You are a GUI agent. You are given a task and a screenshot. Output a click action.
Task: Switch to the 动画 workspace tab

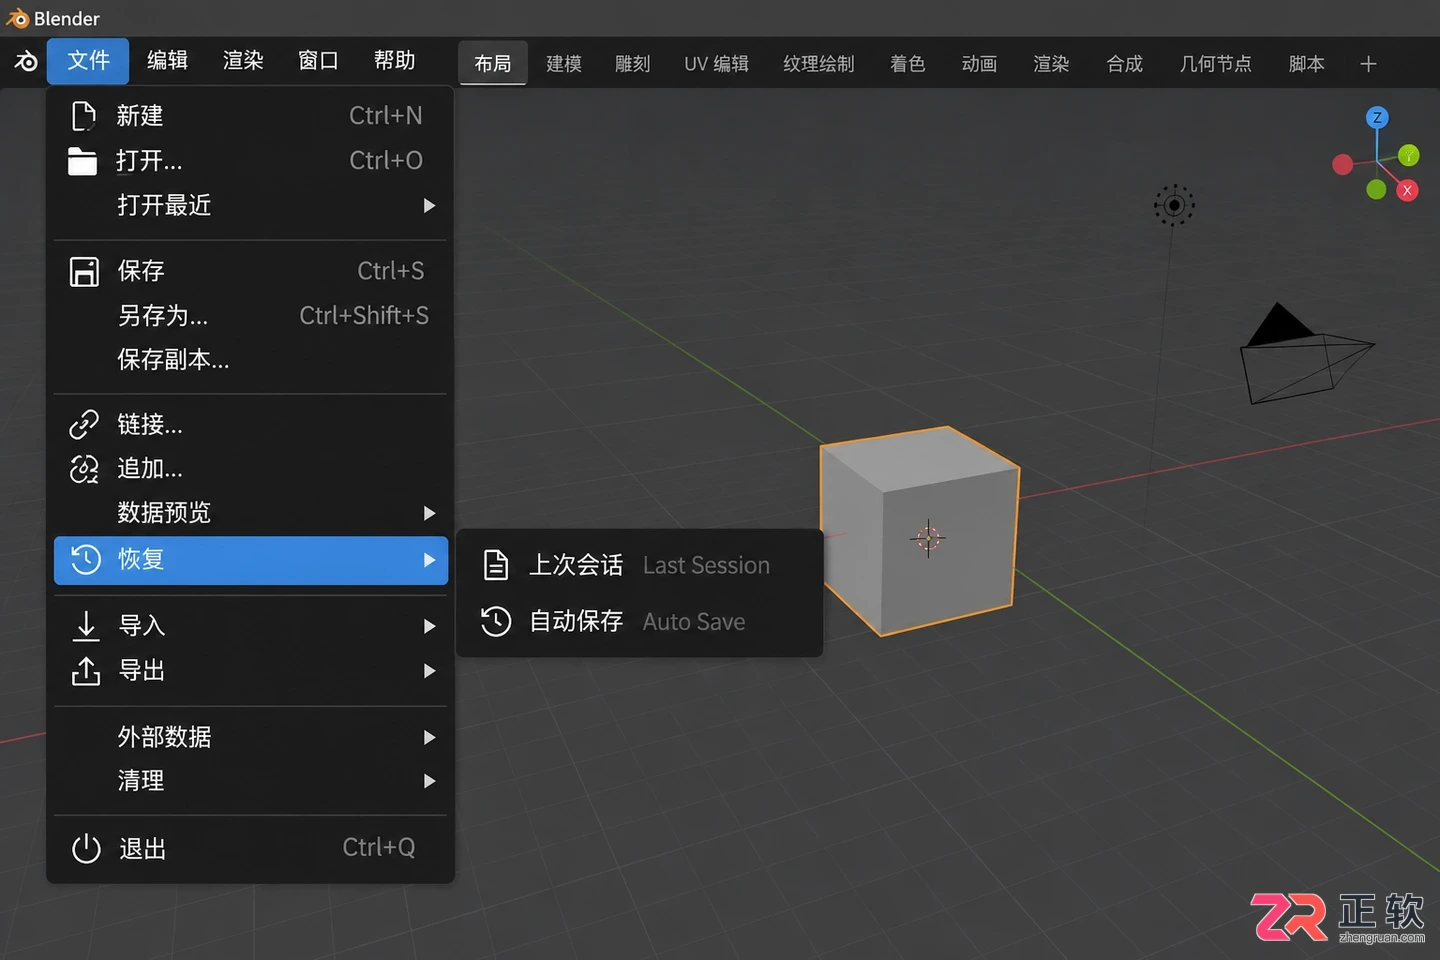980,64
